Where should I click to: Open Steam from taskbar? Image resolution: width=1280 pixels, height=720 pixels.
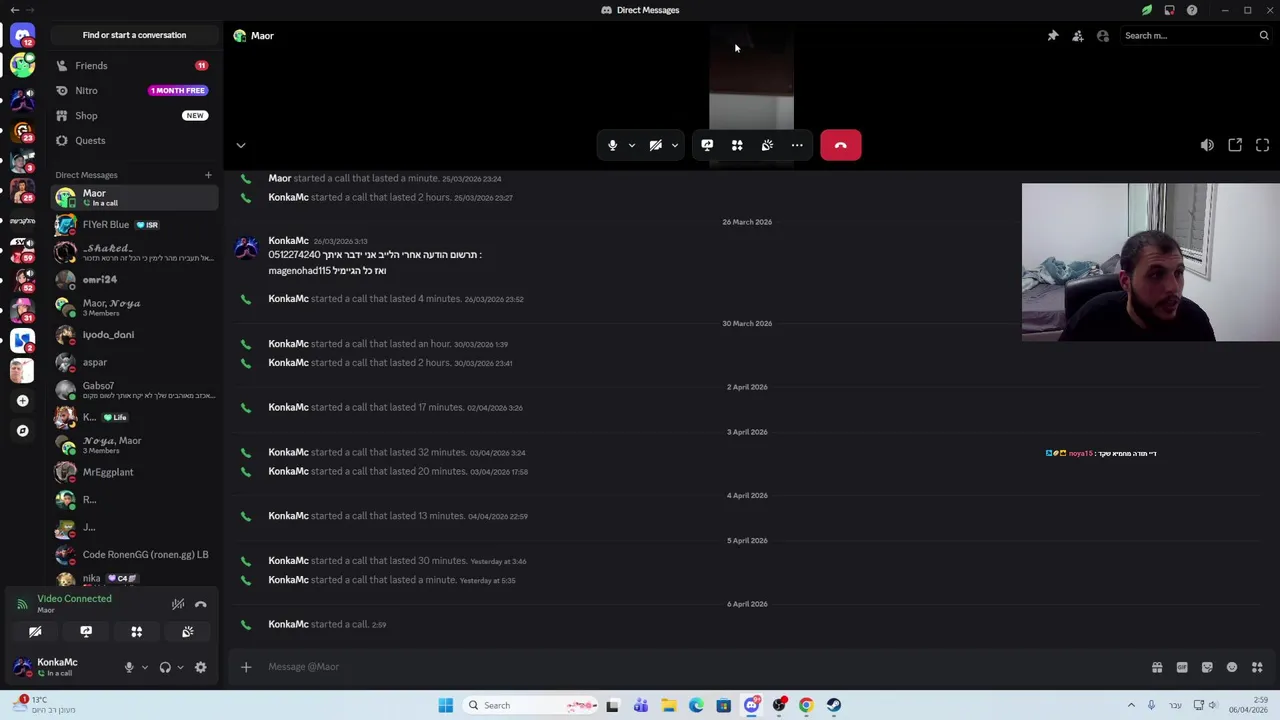[834, 705]
